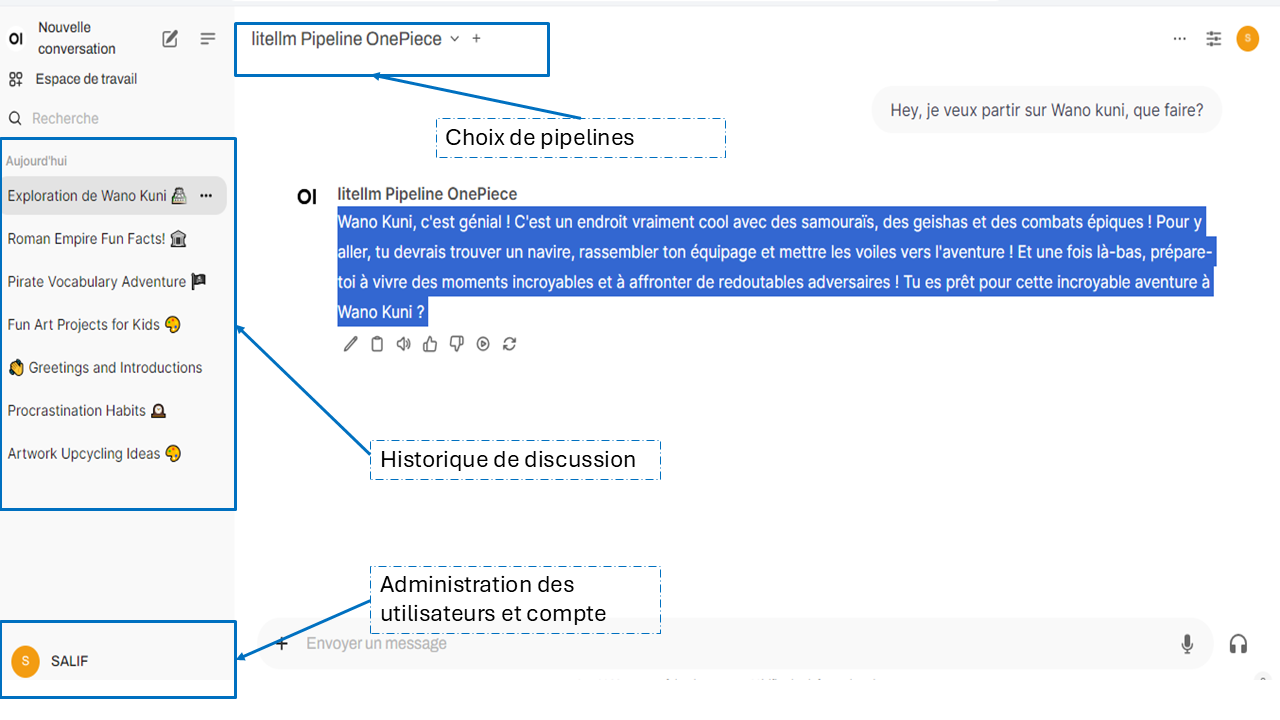Collapse the sidebar using the menu-lines icon
1280x720 pixels.
coord(208,39)
